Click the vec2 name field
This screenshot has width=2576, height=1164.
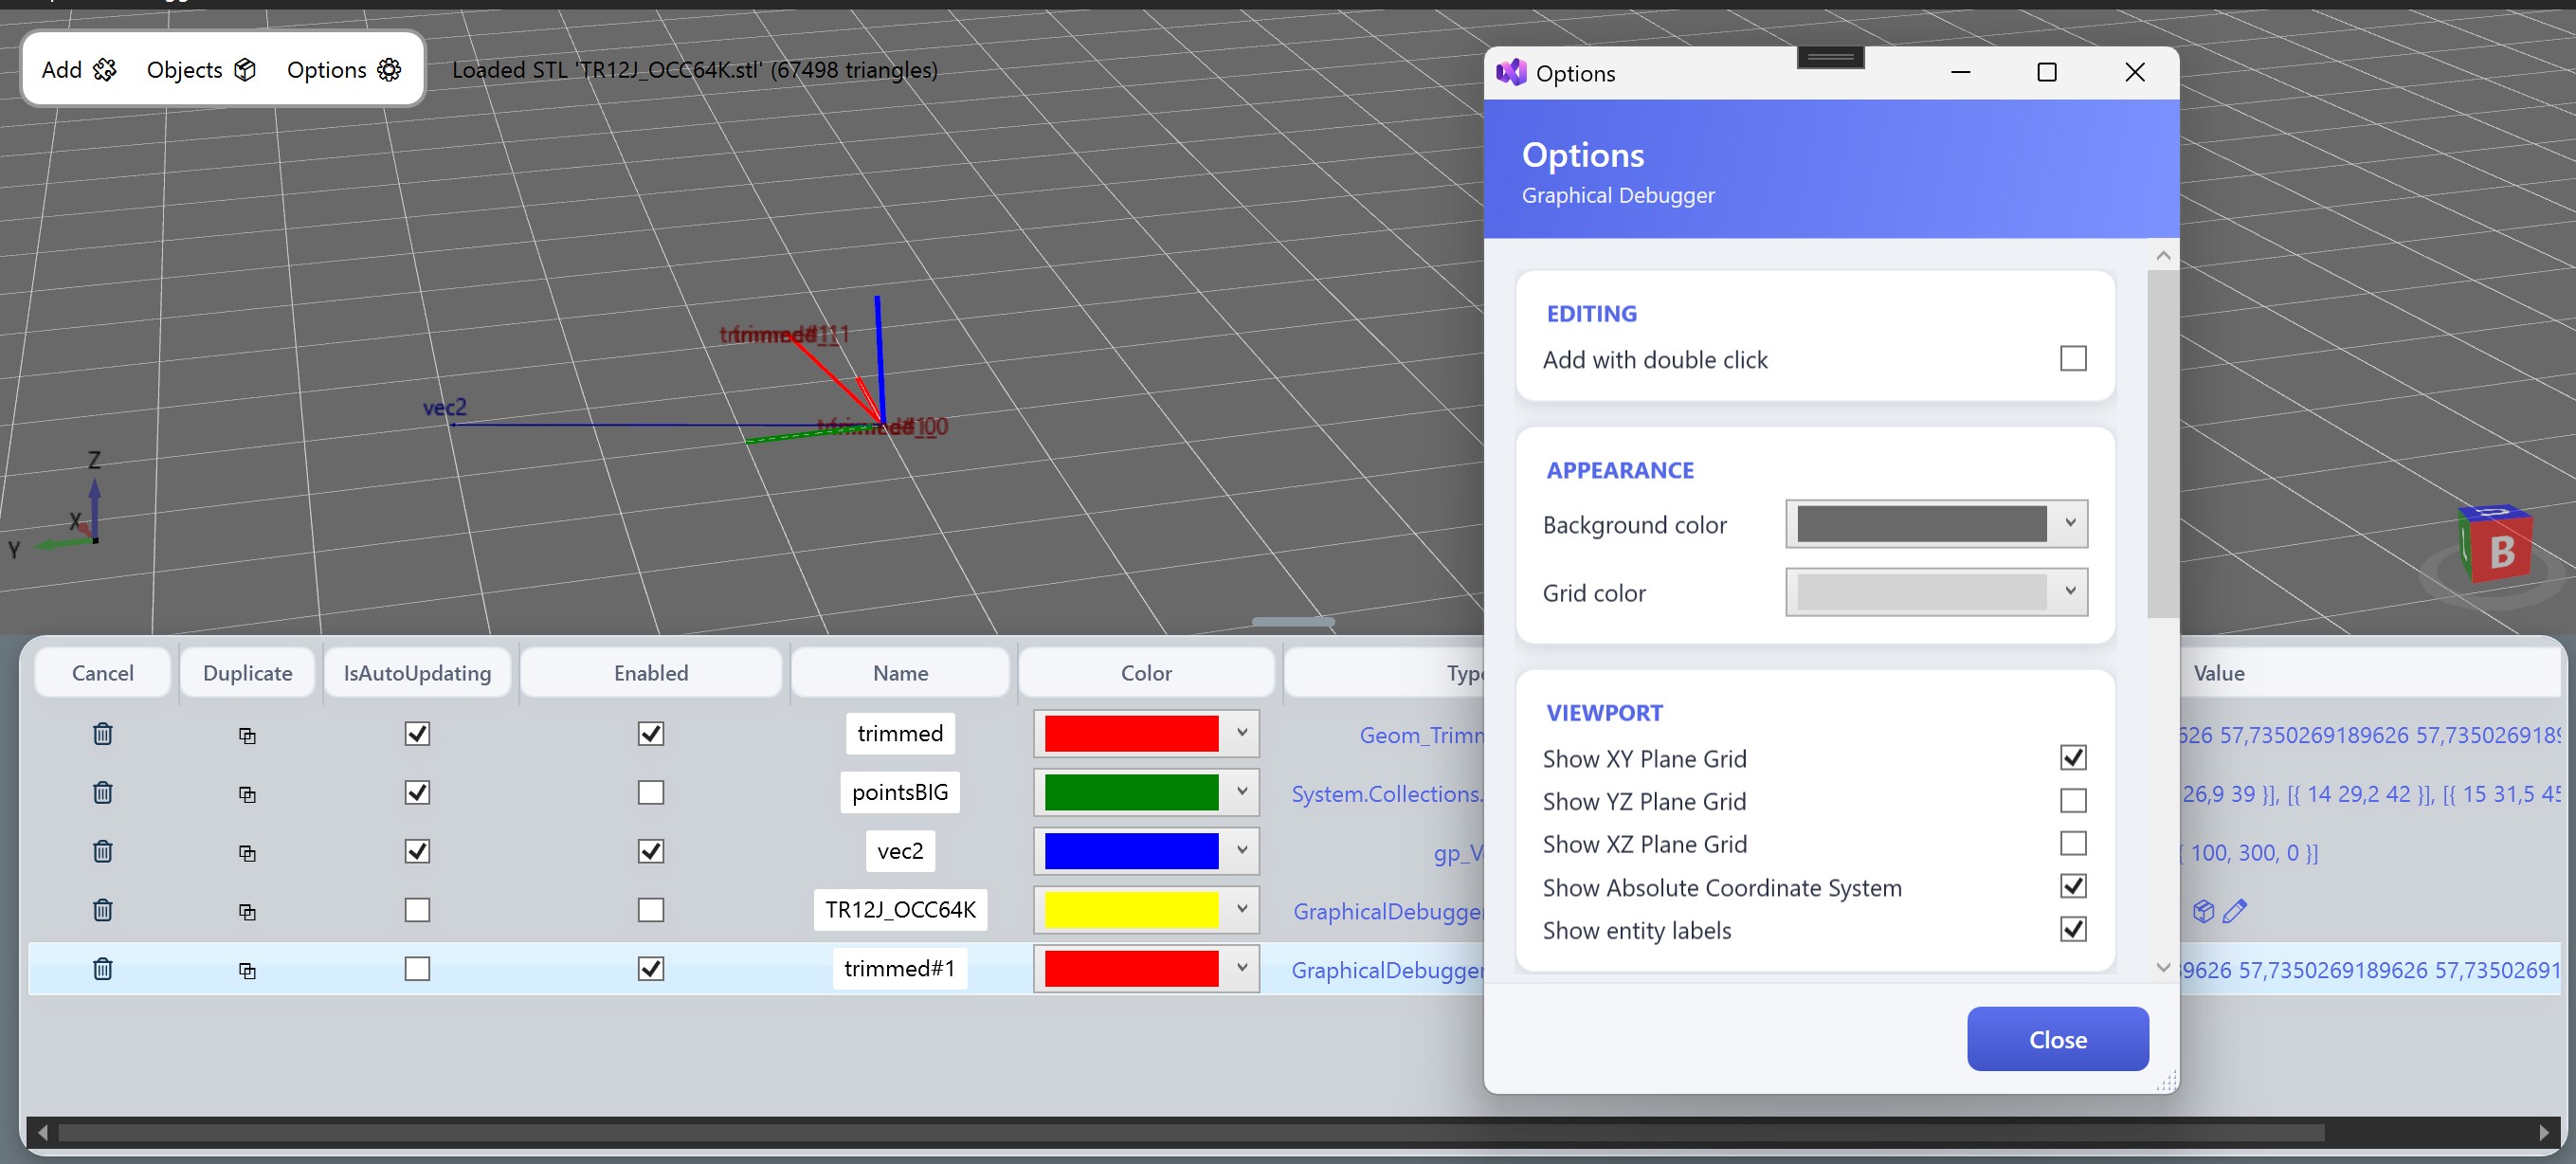click(900, 852)
